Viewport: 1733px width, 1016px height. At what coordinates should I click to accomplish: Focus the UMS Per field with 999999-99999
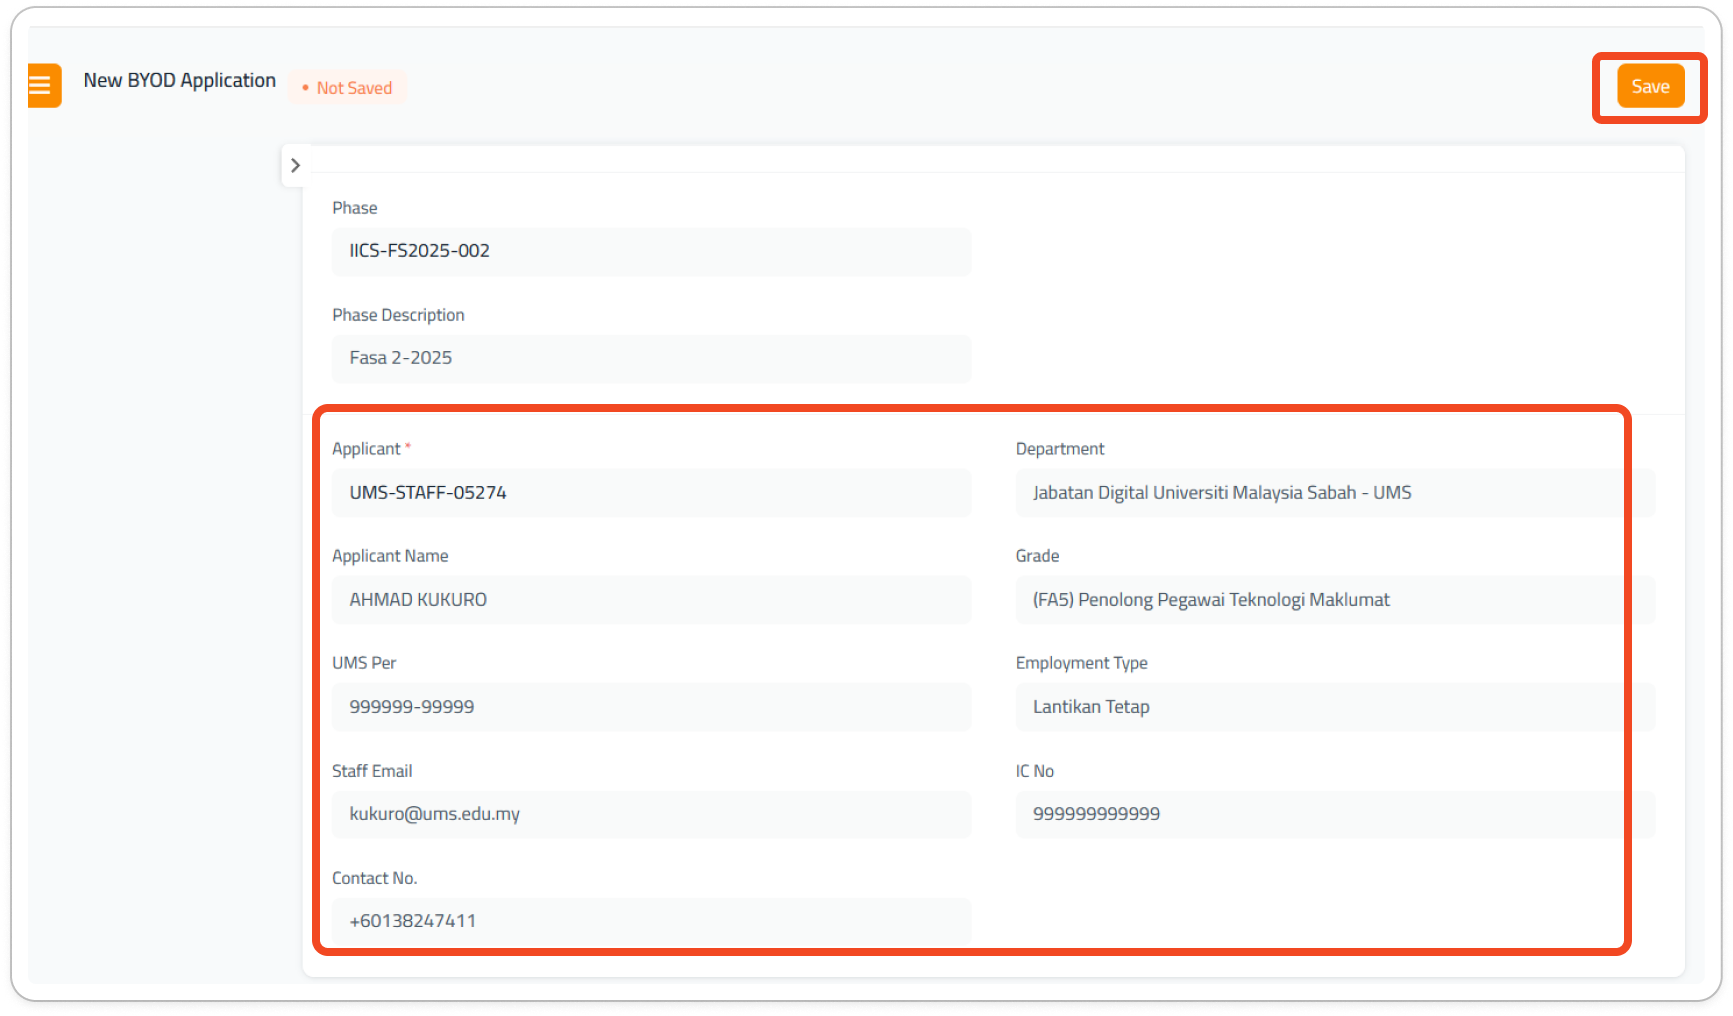point(651,707)
